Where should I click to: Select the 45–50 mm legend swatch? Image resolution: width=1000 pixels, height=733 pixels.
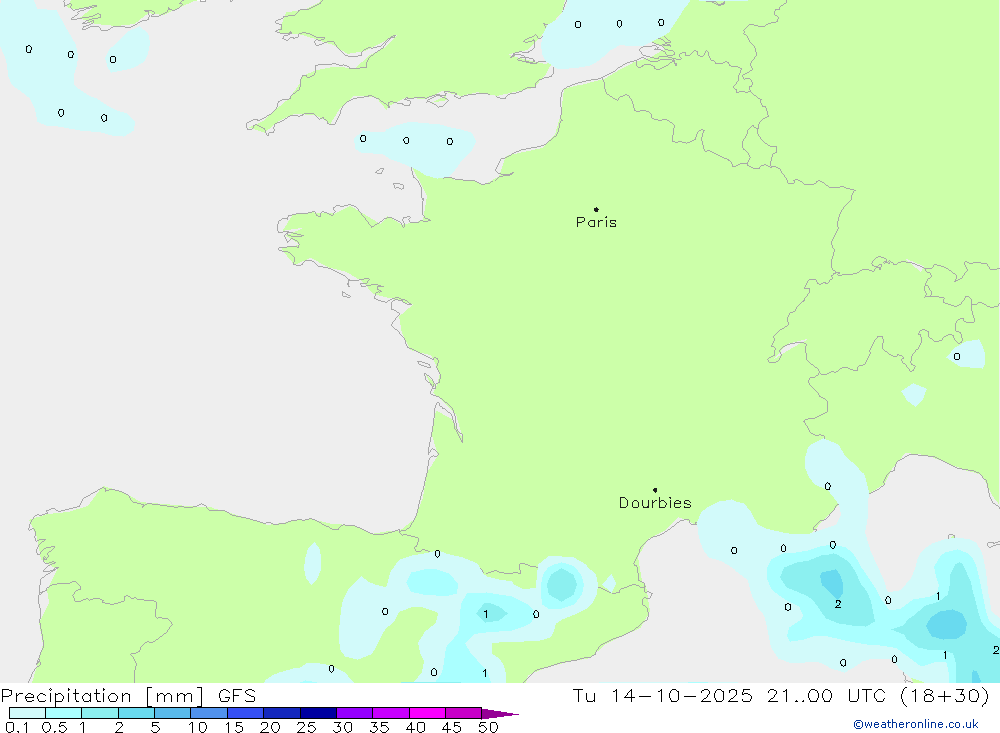(x=464, y=713)
